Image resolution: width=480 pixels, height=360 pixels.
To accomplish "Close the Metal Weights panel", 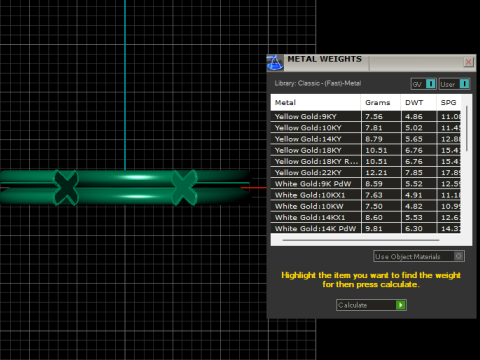I will point(468,62).
